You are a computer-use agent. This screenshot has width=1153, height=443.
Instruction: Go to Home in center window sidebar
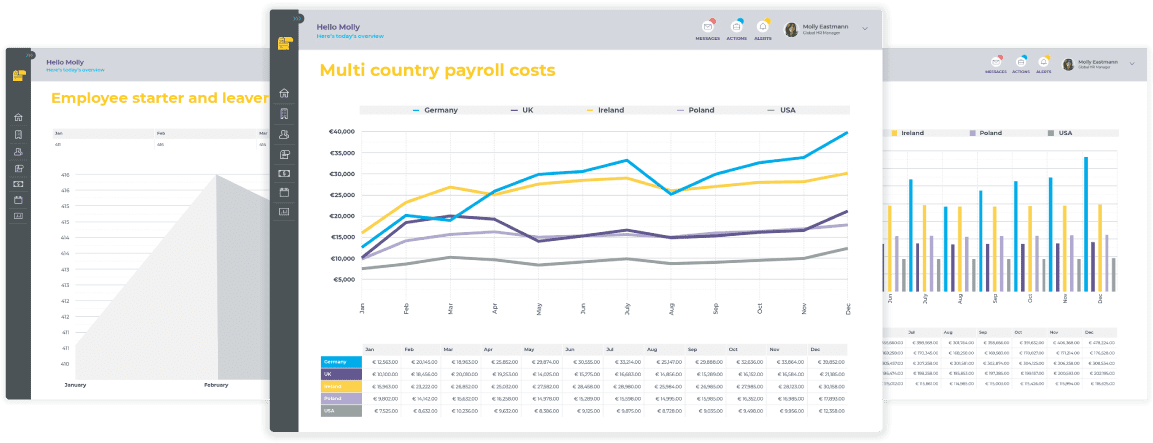point(284,93)
